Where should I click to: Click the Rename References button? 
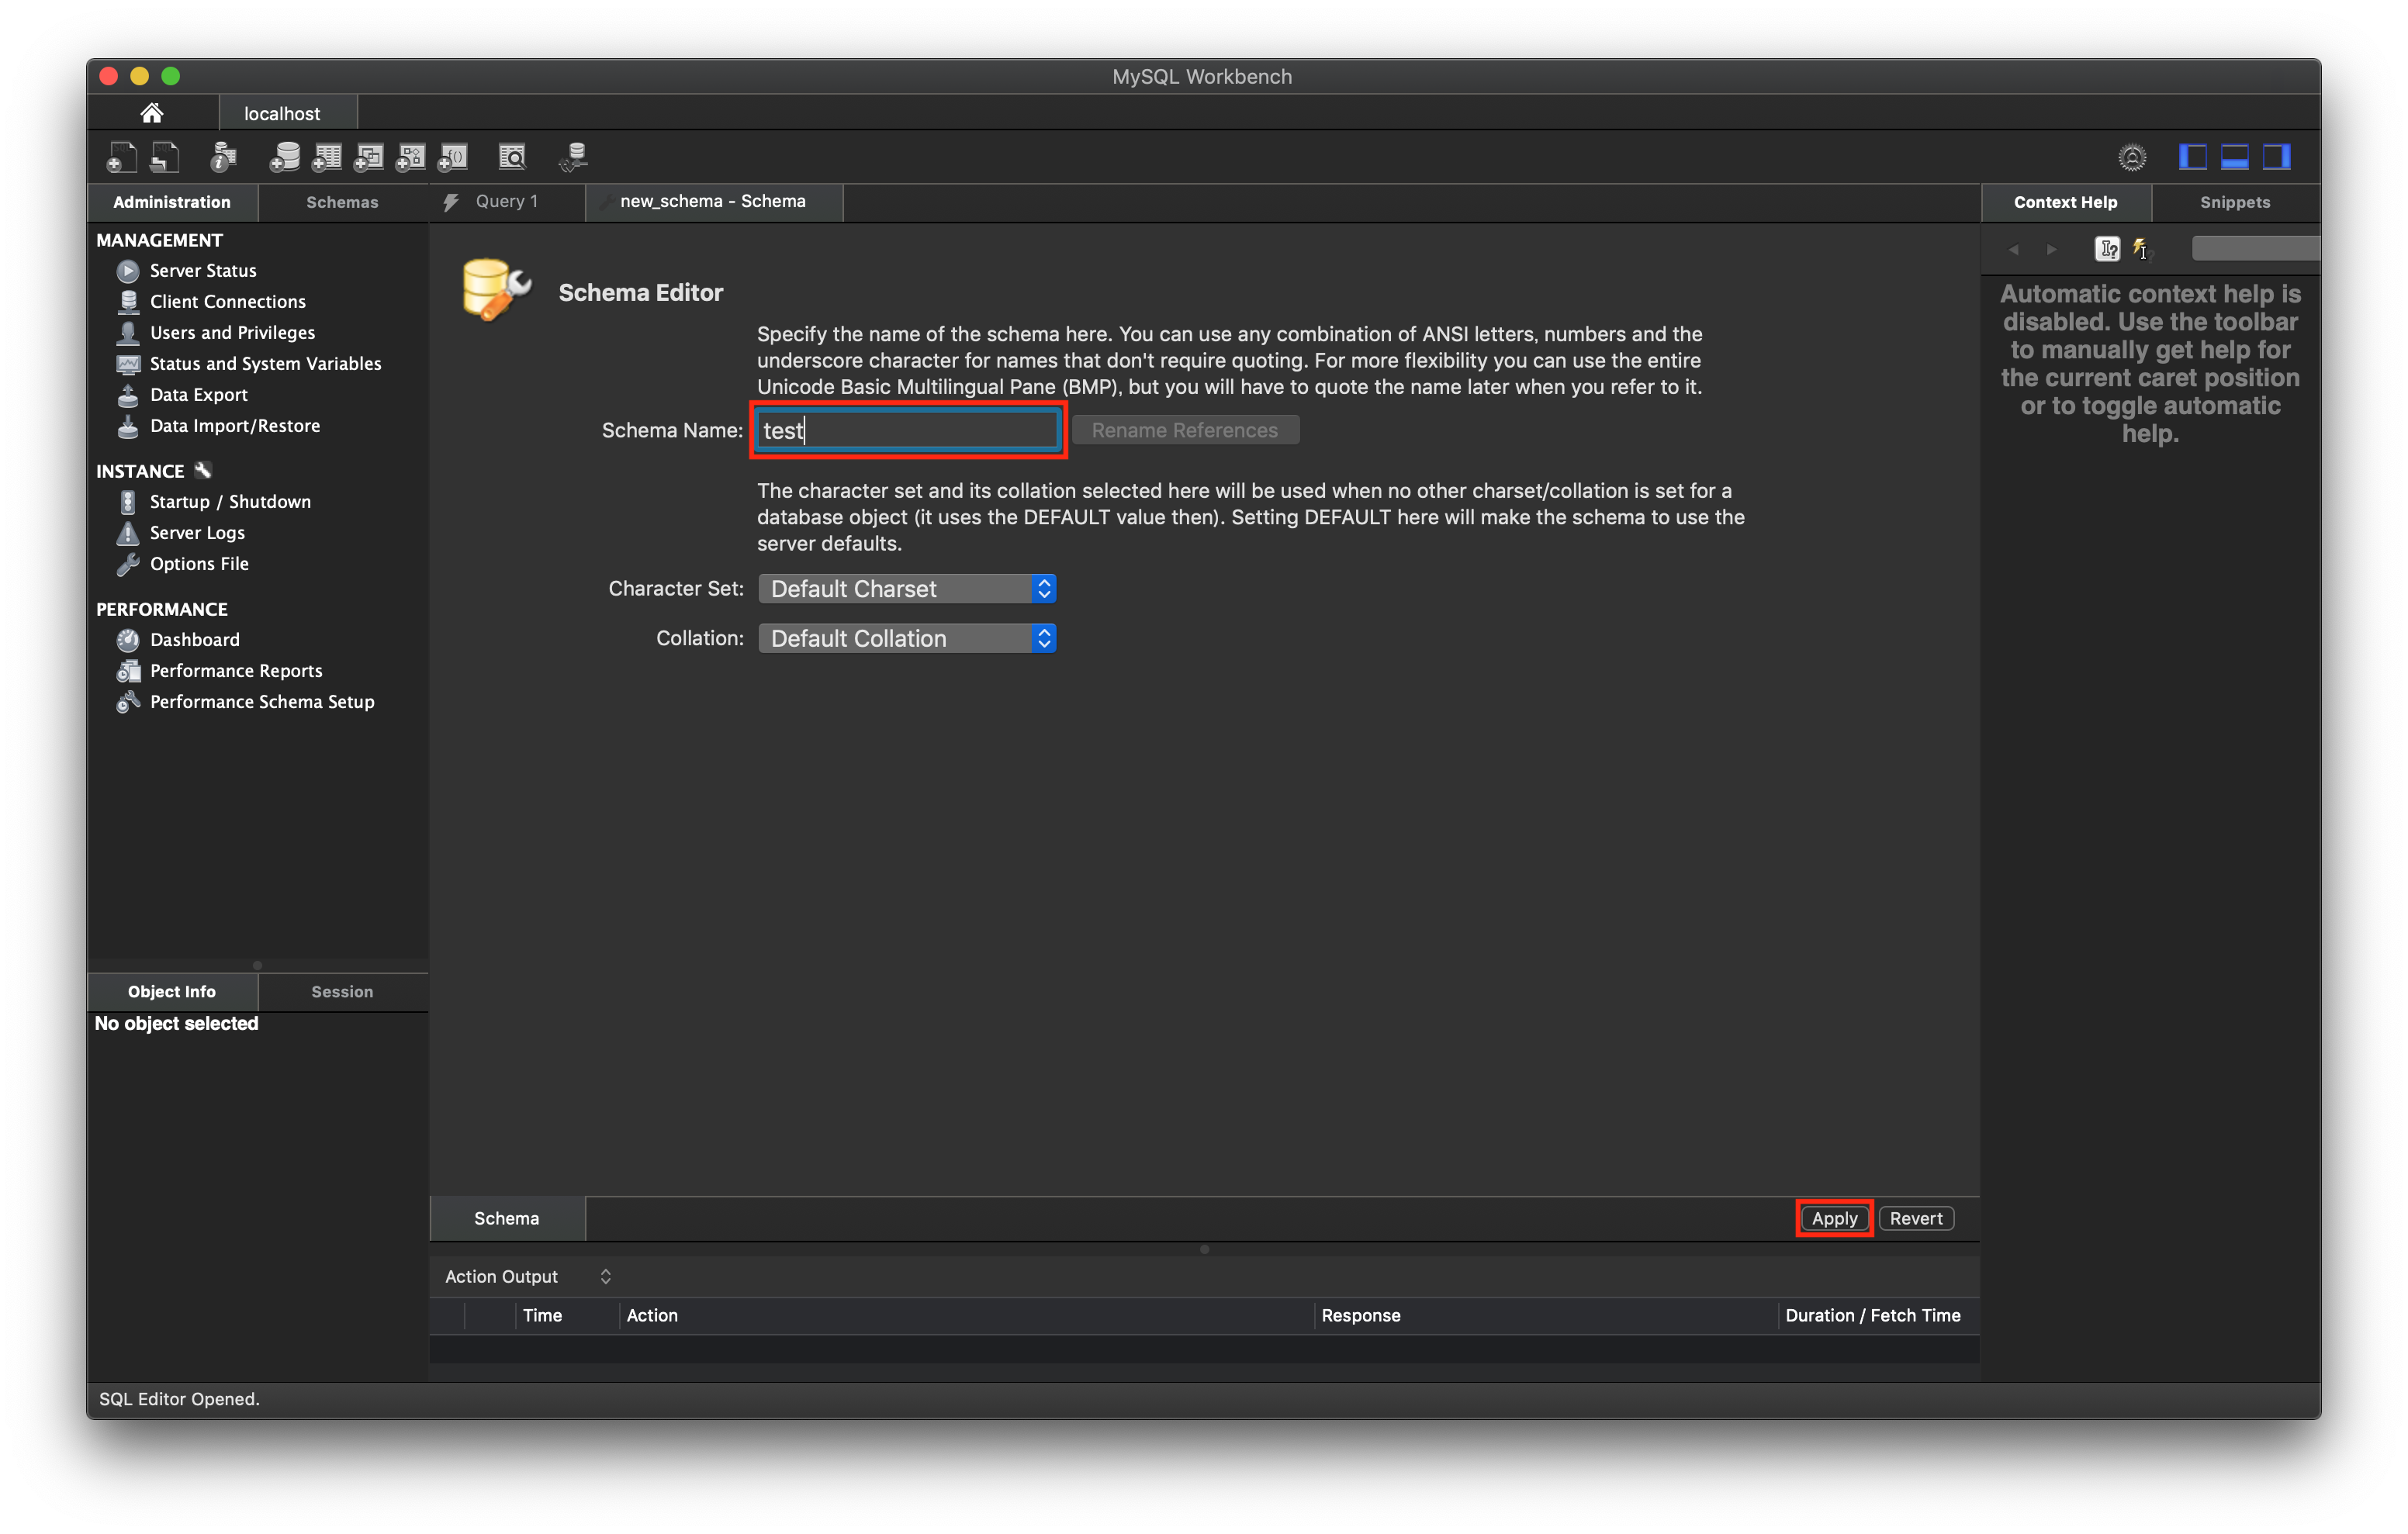click(x=1185, y=430)
